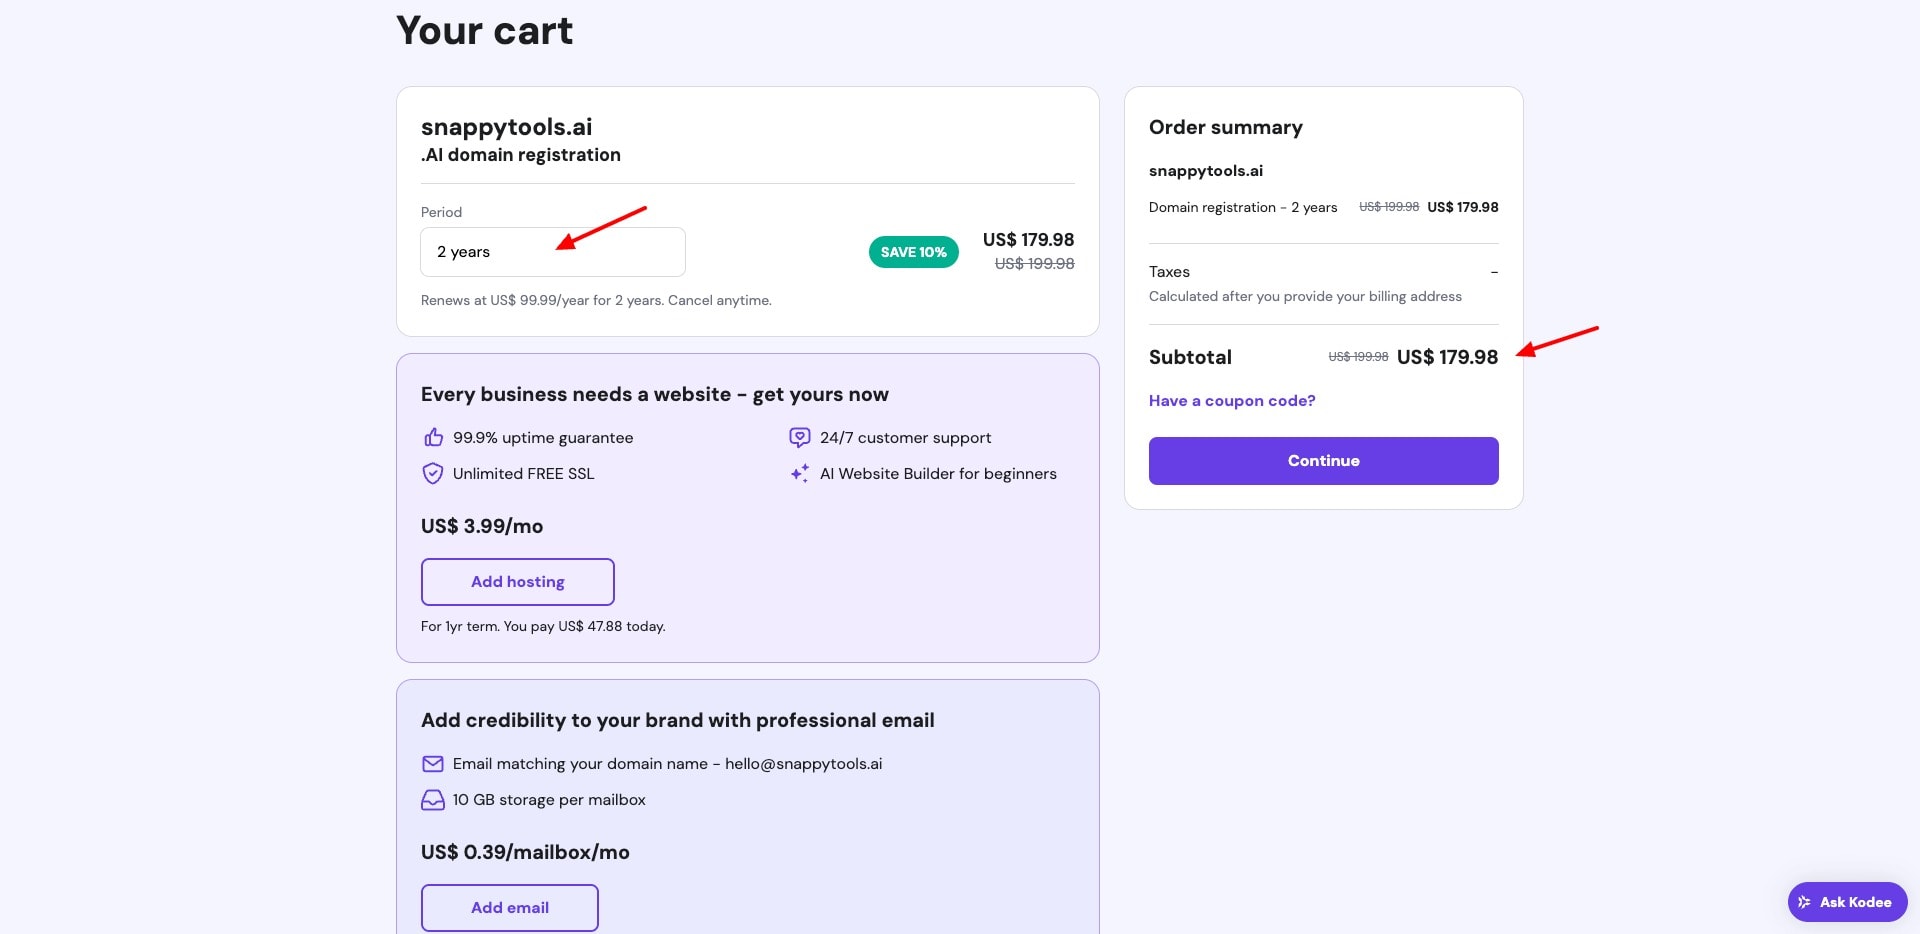Open the Period dropdown showing 2 years
Image resolution: width=1920 pixels, height=934 pixels.
coord(552,252)
